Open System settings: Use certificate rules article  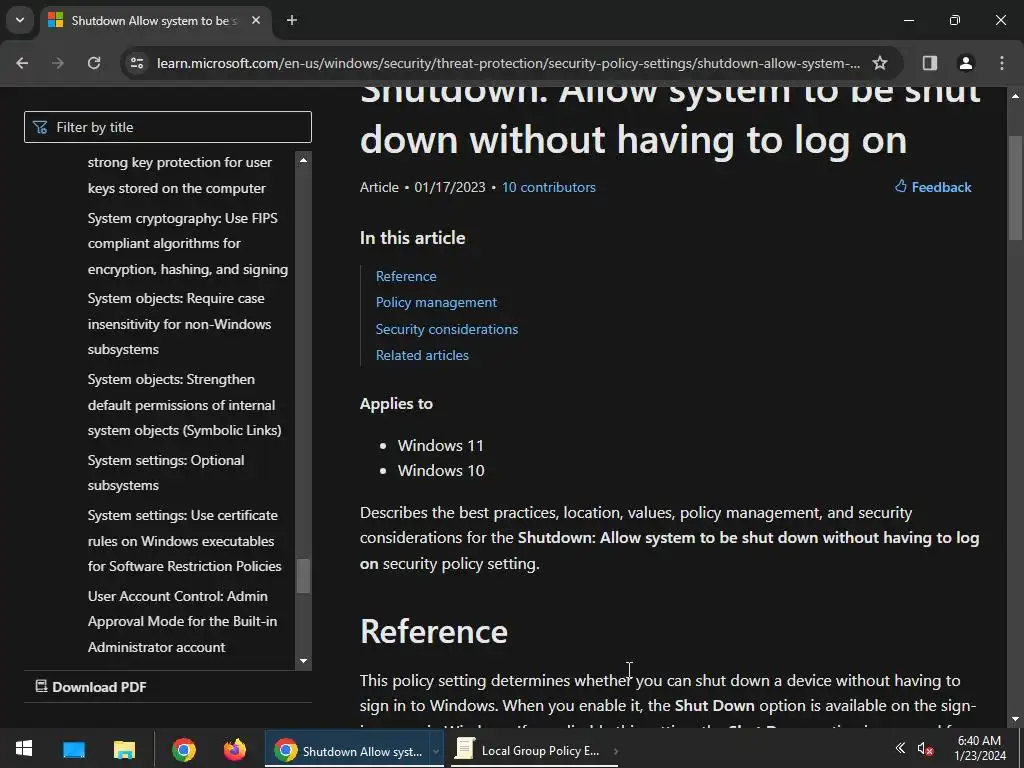click(x=184, y=541)
